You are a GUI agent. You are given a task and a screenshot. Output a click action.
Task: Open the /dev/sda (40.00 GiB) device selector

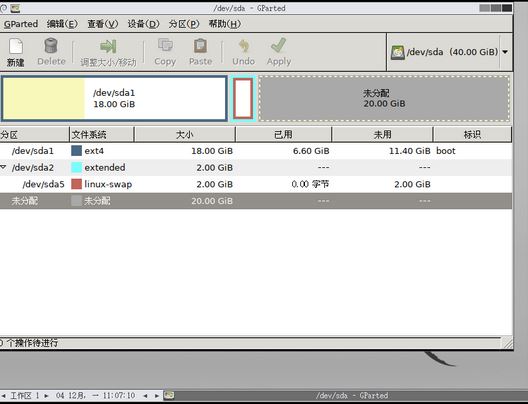click(450, 52)
